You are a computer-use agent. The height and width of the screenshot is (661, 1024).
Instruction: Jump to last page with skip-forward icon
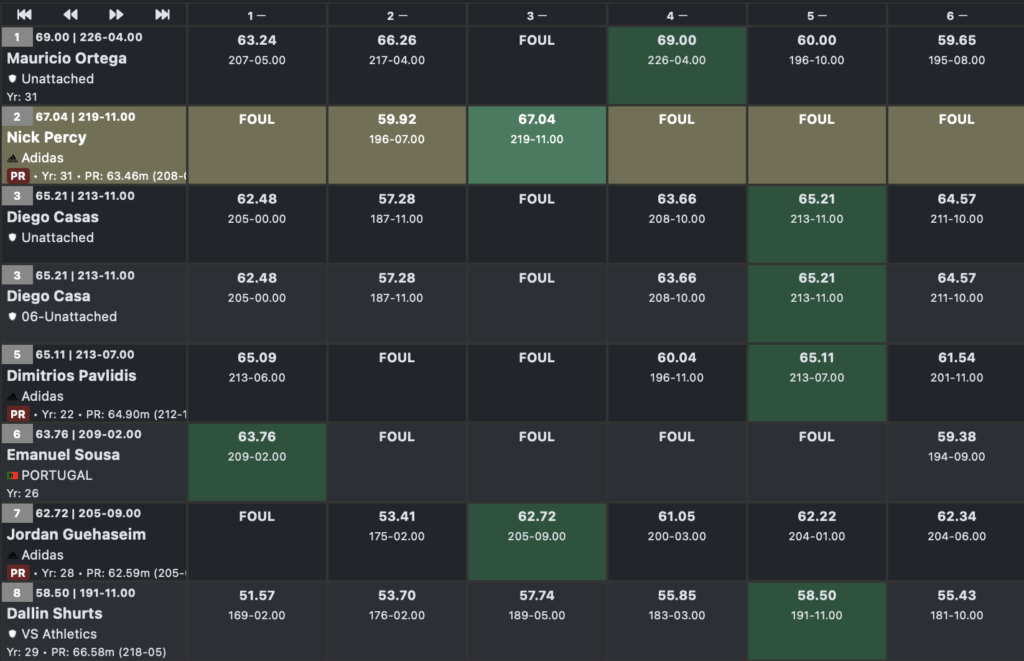point(163,14)
